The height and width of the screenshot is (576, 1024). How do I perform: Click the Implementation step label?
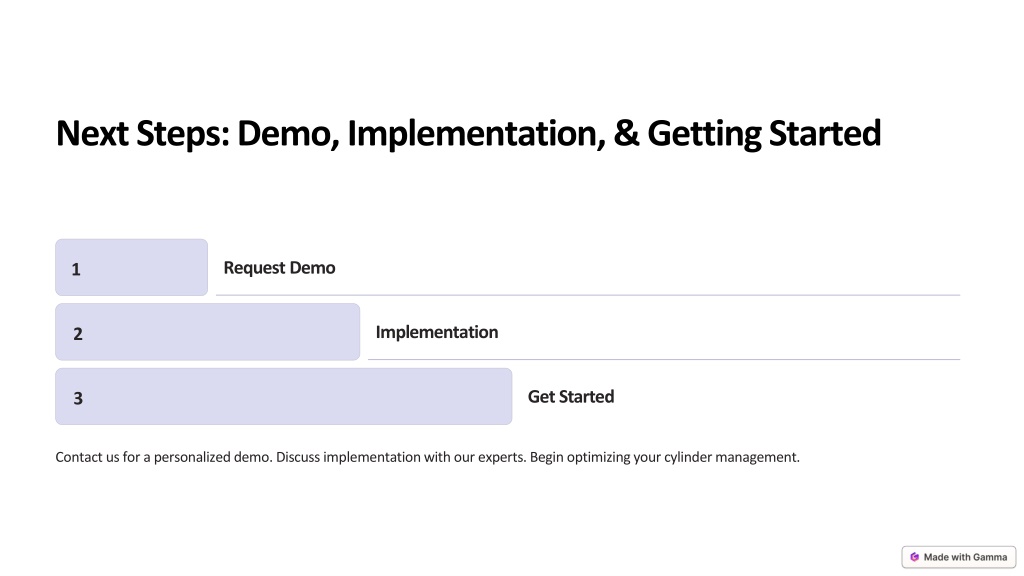pos(437,332)
